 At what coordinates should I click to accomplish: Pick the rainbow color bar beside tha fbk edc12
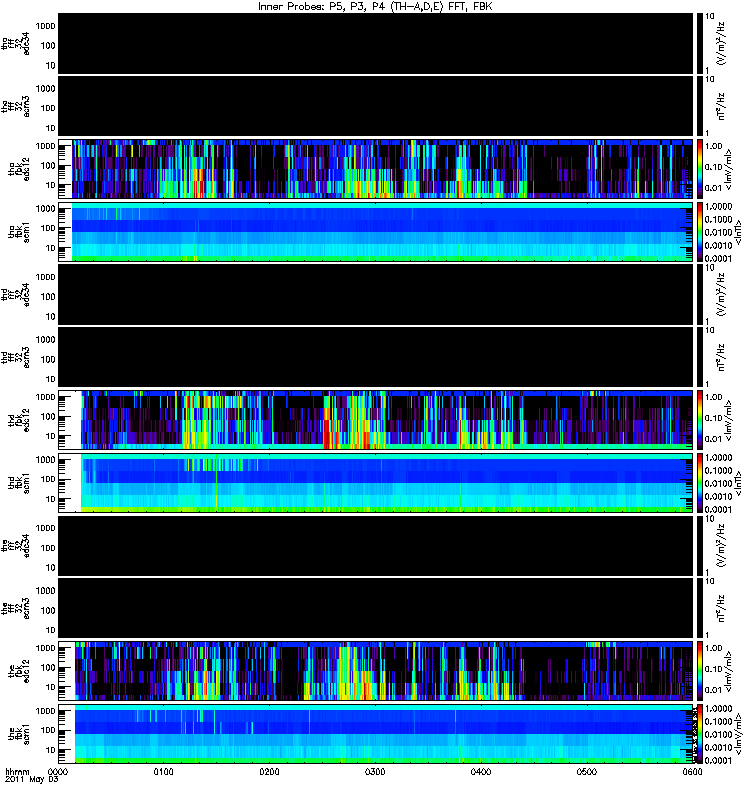click(x=700, y=169)
